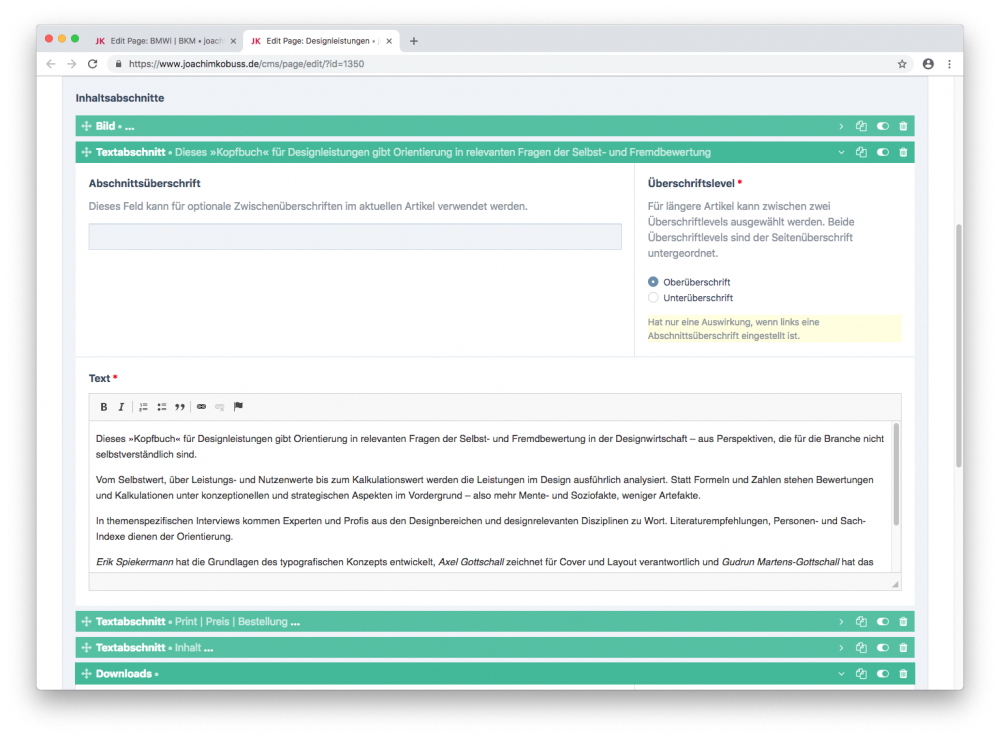Delete the Bild section with trash icon

point(903,127)
